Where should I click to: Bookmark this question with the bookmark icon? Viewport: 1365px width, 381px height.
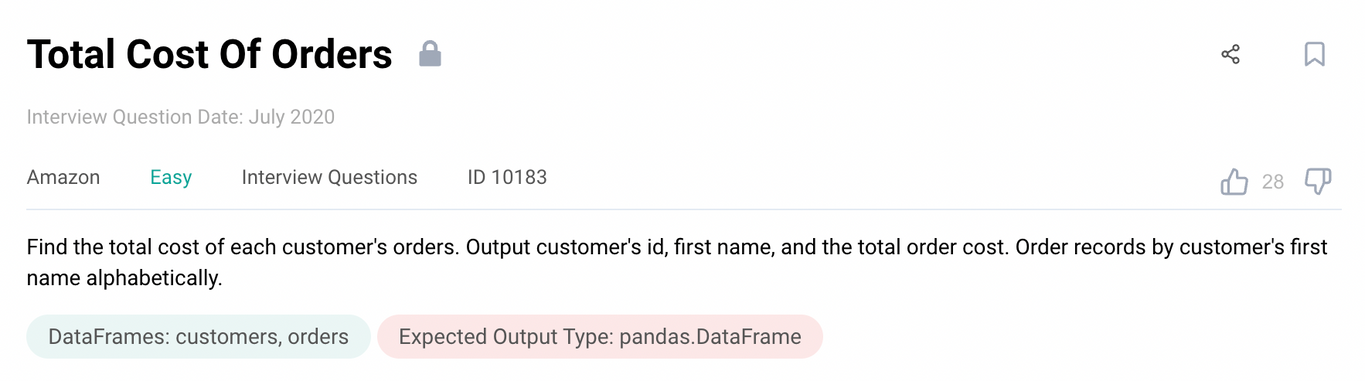(1315, 54)
